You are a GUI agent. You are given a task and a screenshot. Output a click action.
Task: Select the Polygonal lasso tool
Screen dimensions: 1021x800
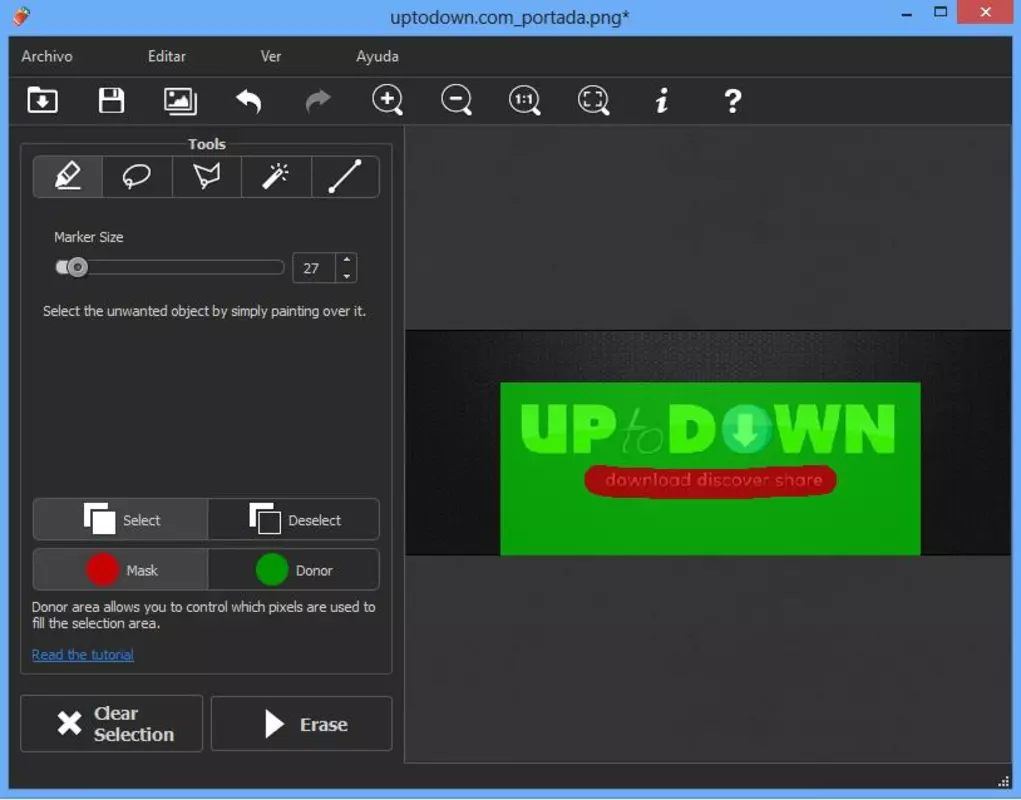tap(206, 176)
